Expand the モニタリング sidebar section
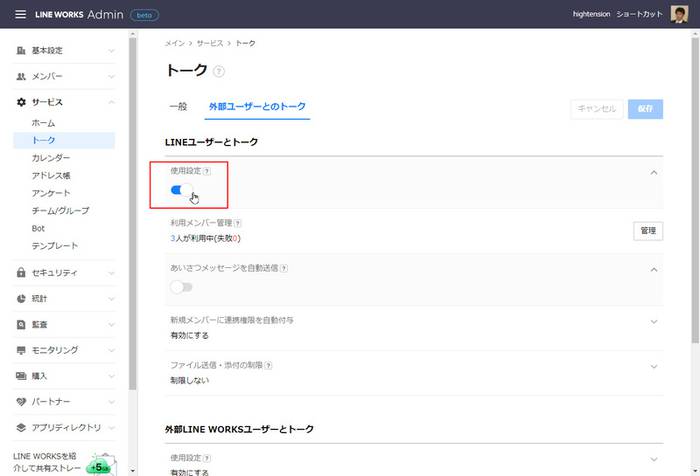 [x=111, y=351]
